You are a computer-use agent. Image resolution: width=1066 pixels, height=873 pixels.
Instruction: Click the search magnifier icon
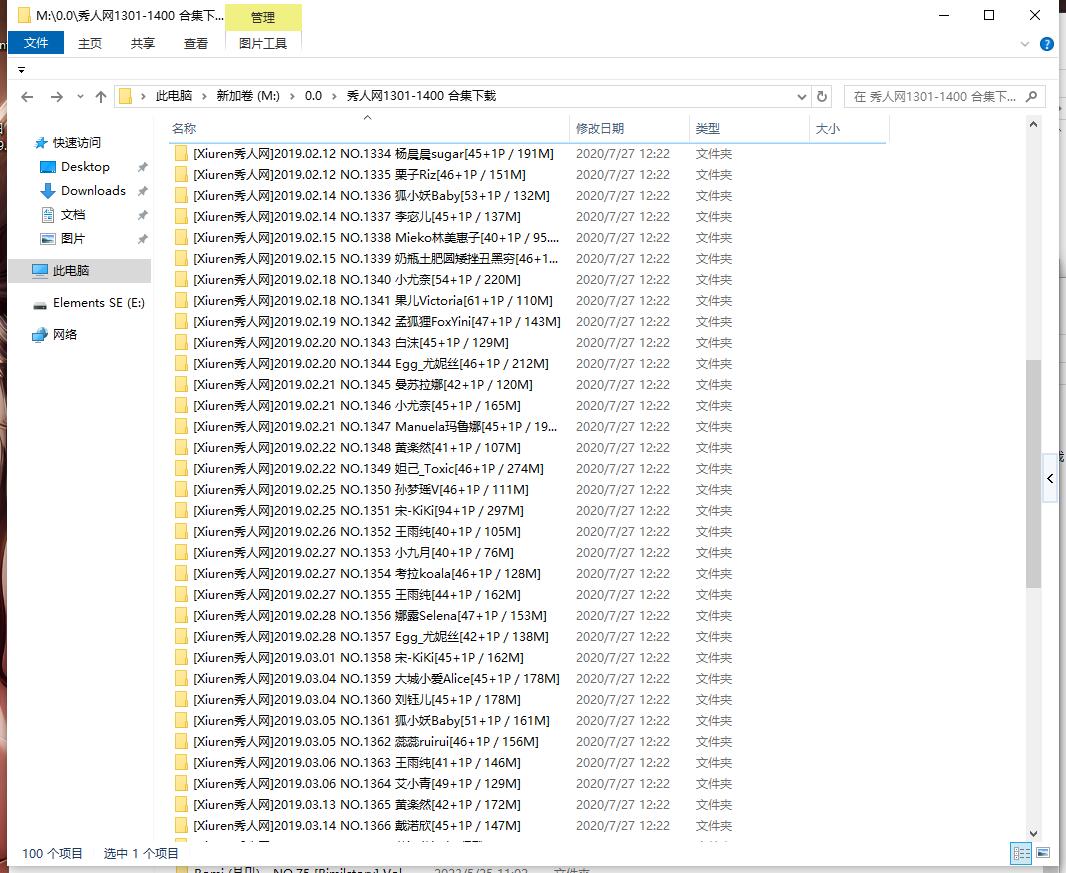click(x=1031, y=97)
